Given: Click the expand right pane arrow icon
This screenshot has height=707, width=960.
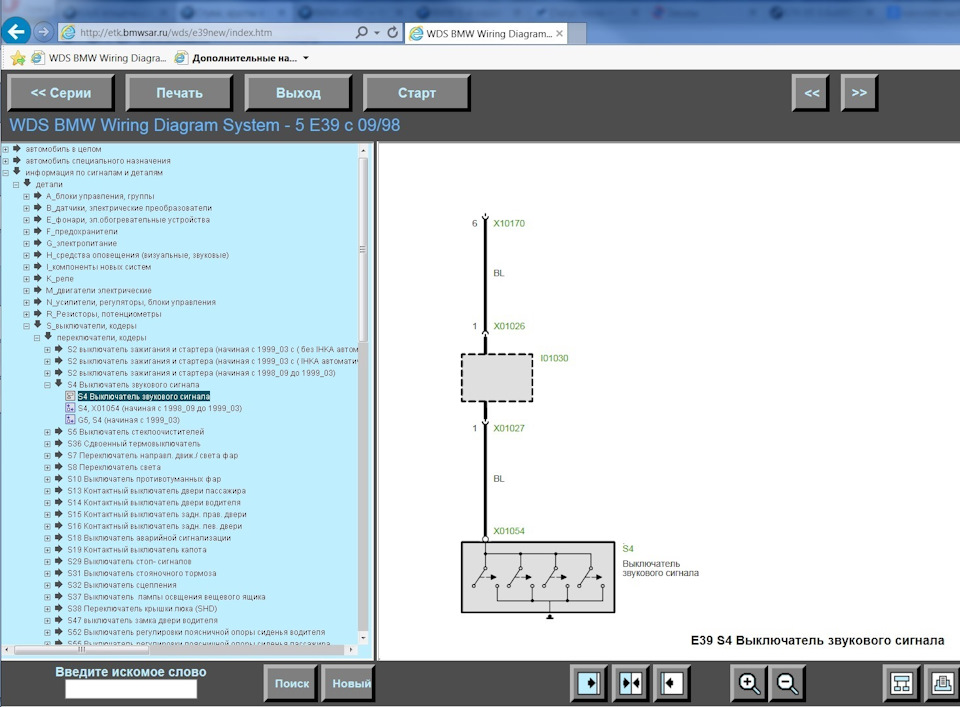Looking at the screenshot, I should click(589, 683).
